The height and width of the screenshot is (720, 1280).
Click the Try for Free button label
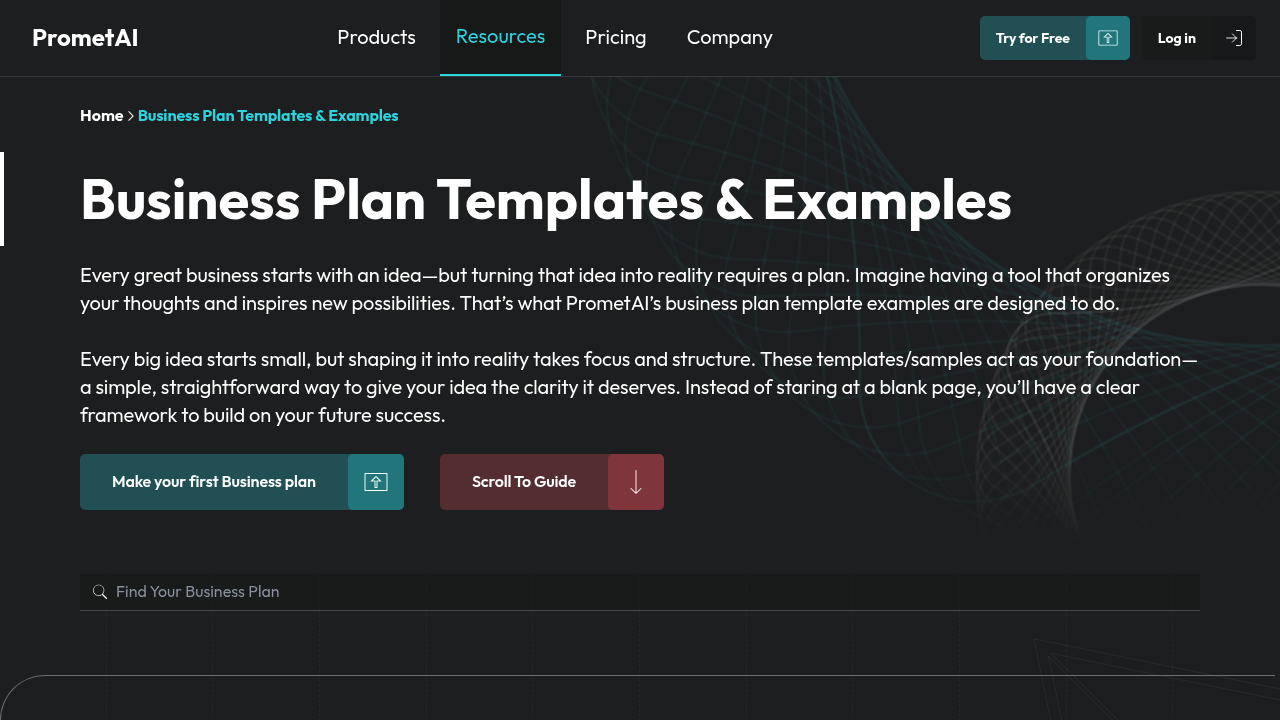point(1033,38)
